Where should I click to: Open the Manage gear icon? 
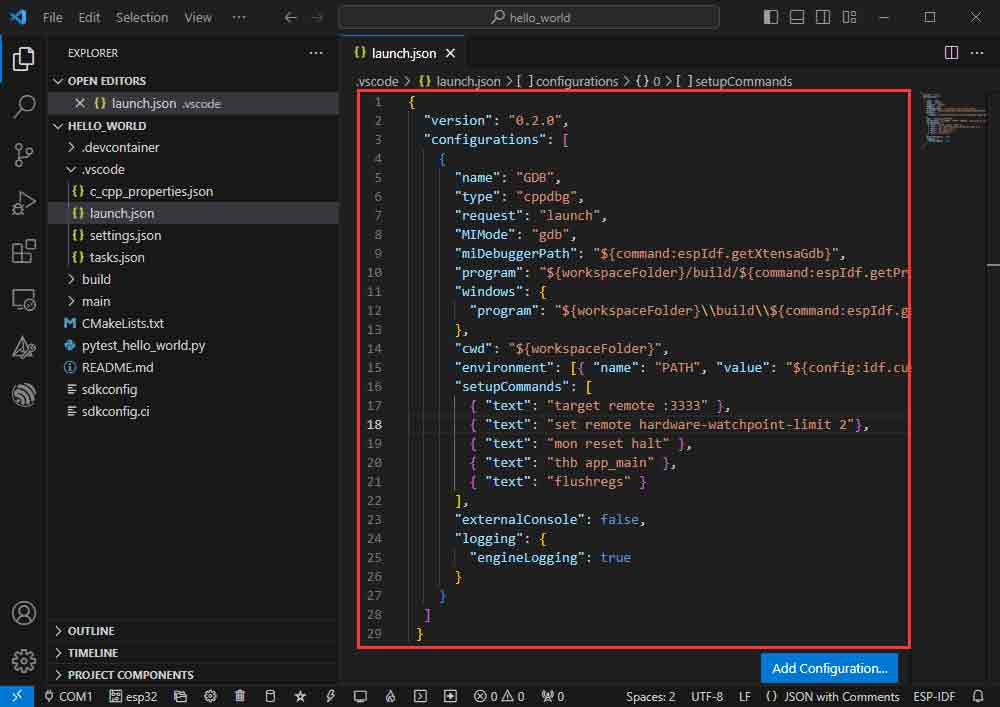pos(24,660)
